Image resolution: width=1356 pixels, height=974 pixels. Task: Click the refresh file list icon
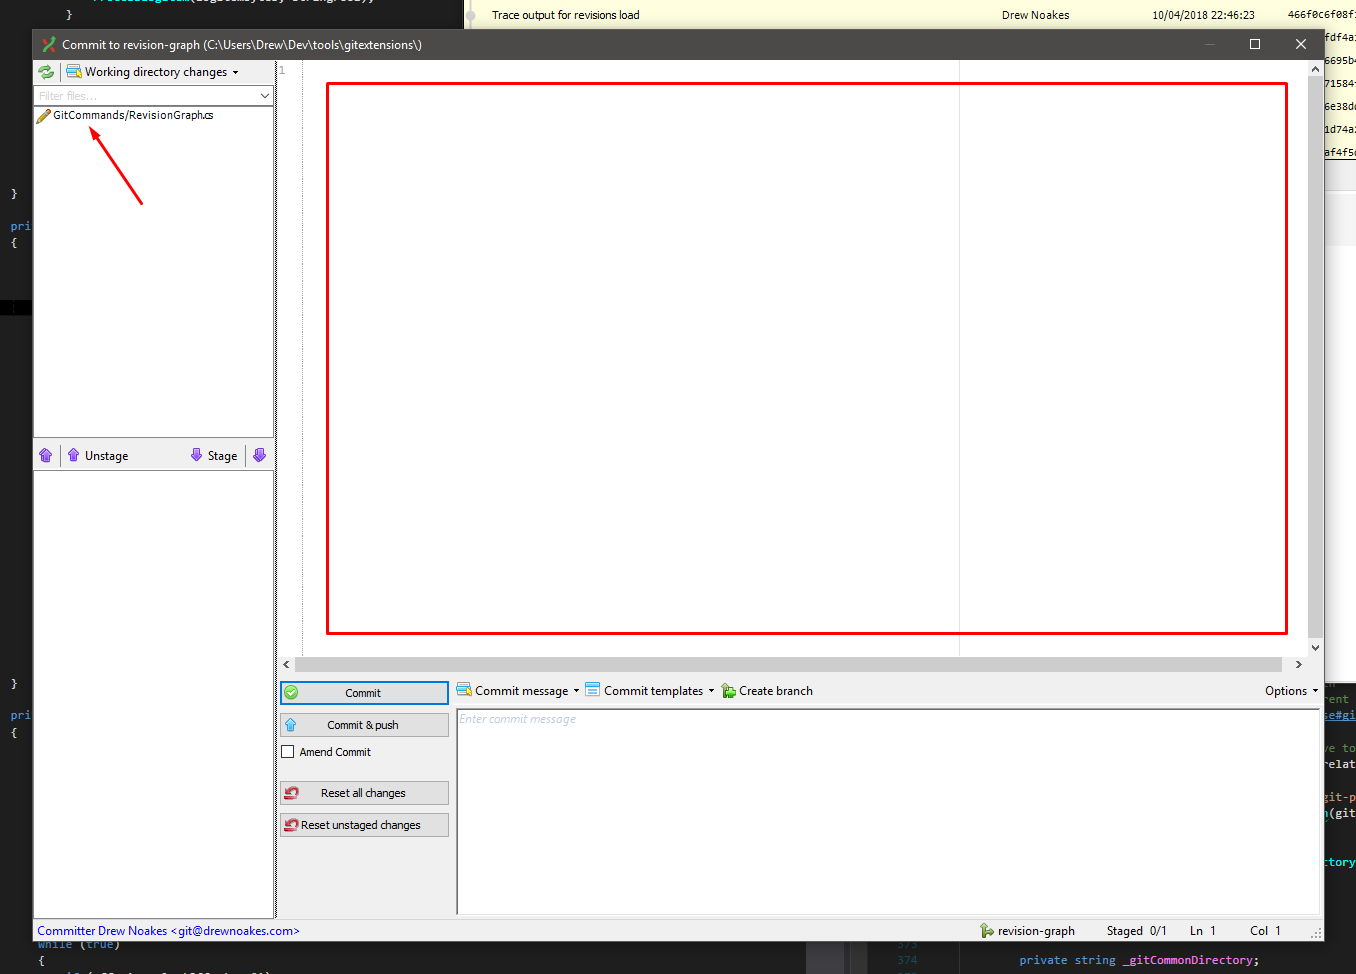[46, 71]
